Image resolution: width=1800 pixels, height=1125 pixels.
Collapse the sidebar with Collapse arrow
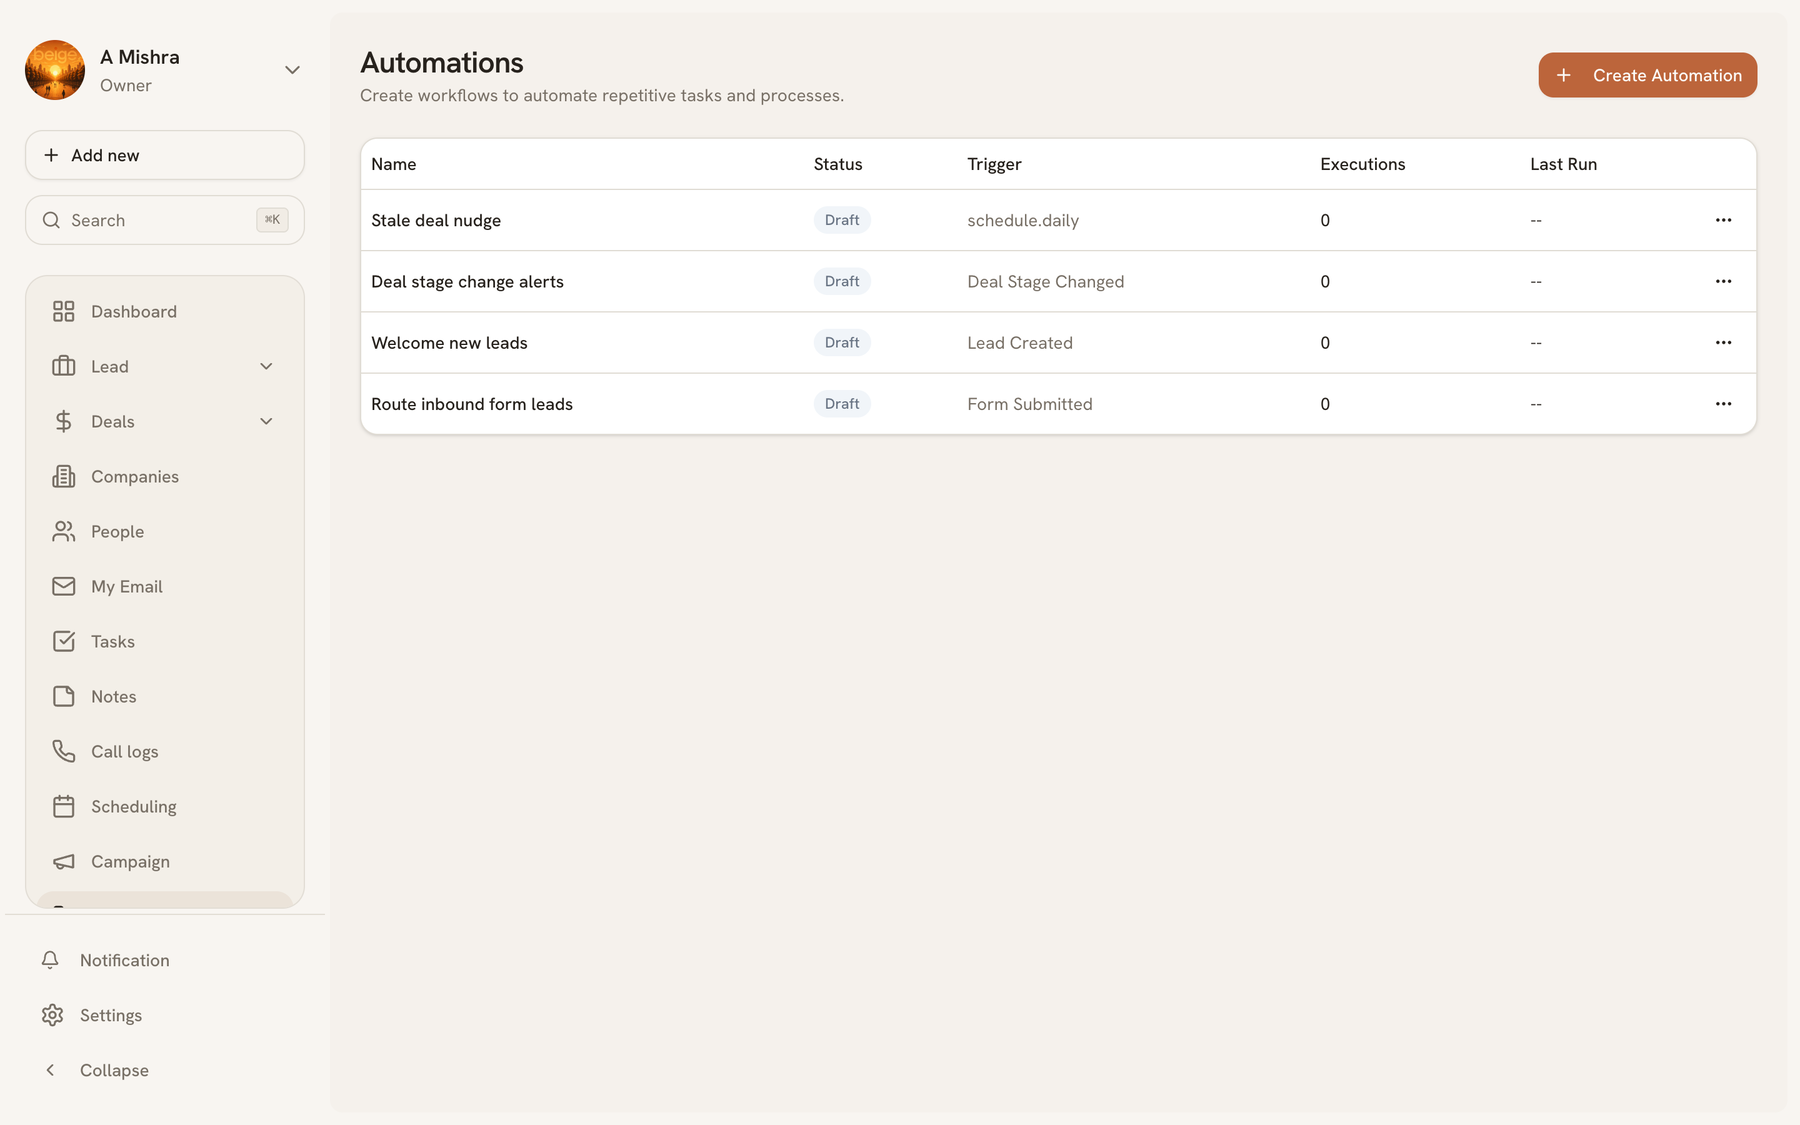(50, 1070)
